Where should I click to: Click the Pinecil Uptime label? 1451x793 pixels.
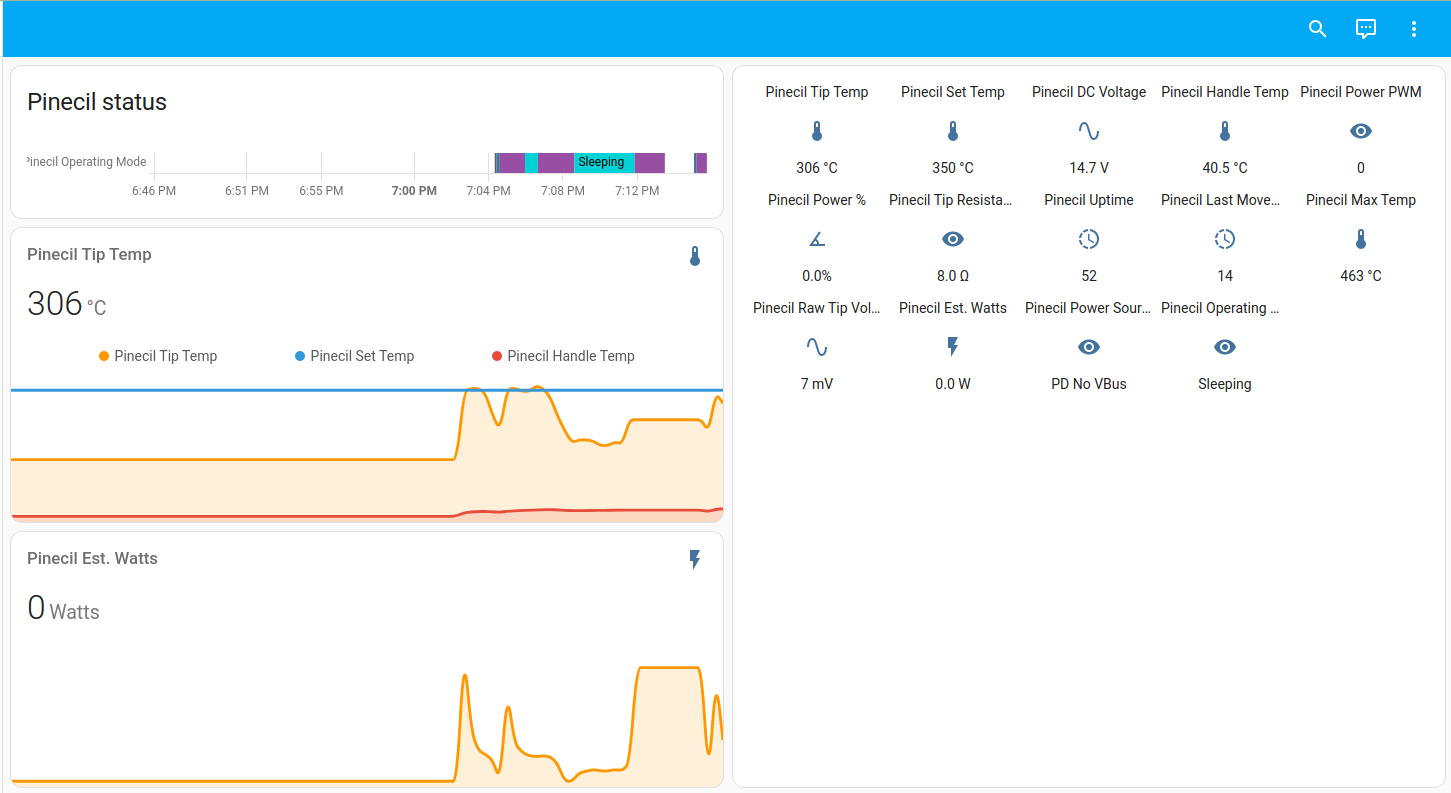click(1088, 200)
